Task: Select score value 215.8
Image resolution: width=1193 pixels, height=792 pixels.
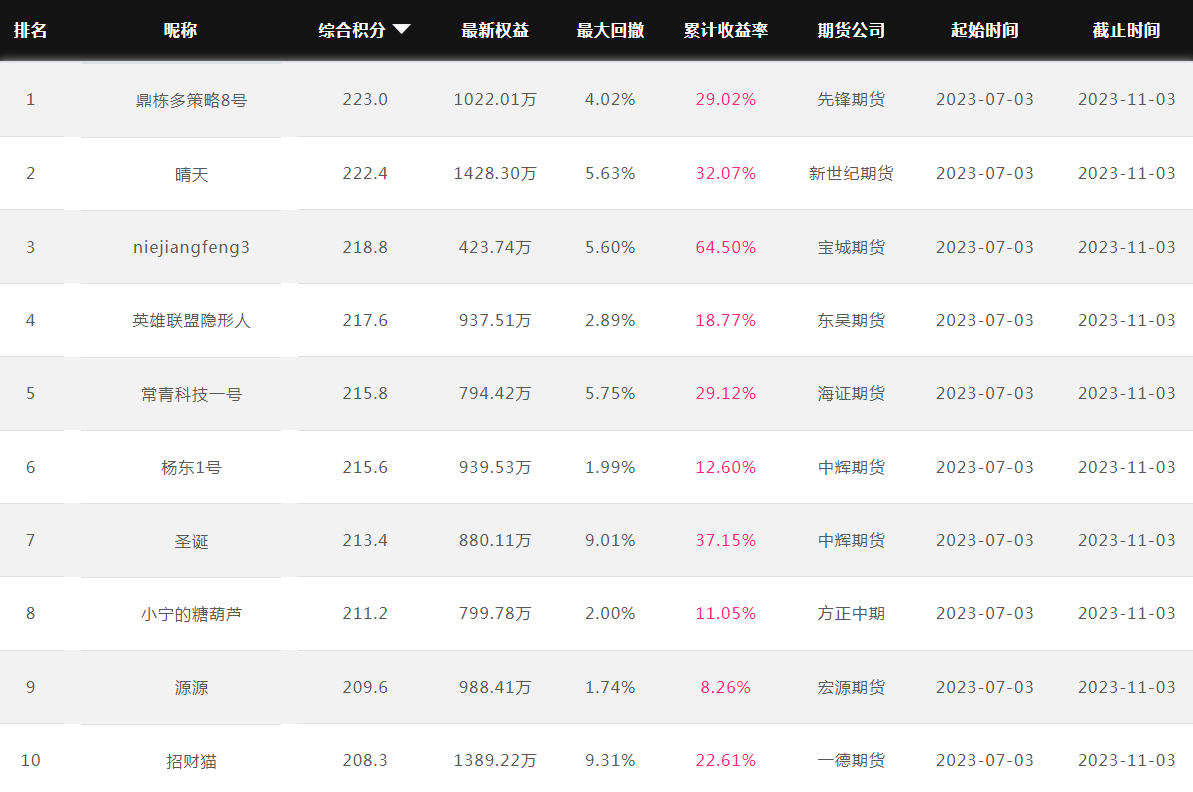Action: pyautogui.click(x=365, y=393)
